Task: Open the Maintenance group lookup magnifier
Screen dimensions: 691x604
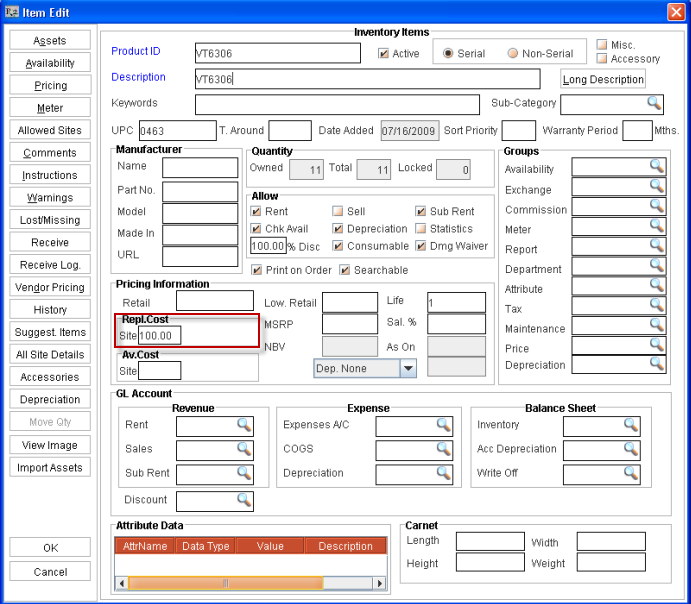Action: click(x=657, y=325)
